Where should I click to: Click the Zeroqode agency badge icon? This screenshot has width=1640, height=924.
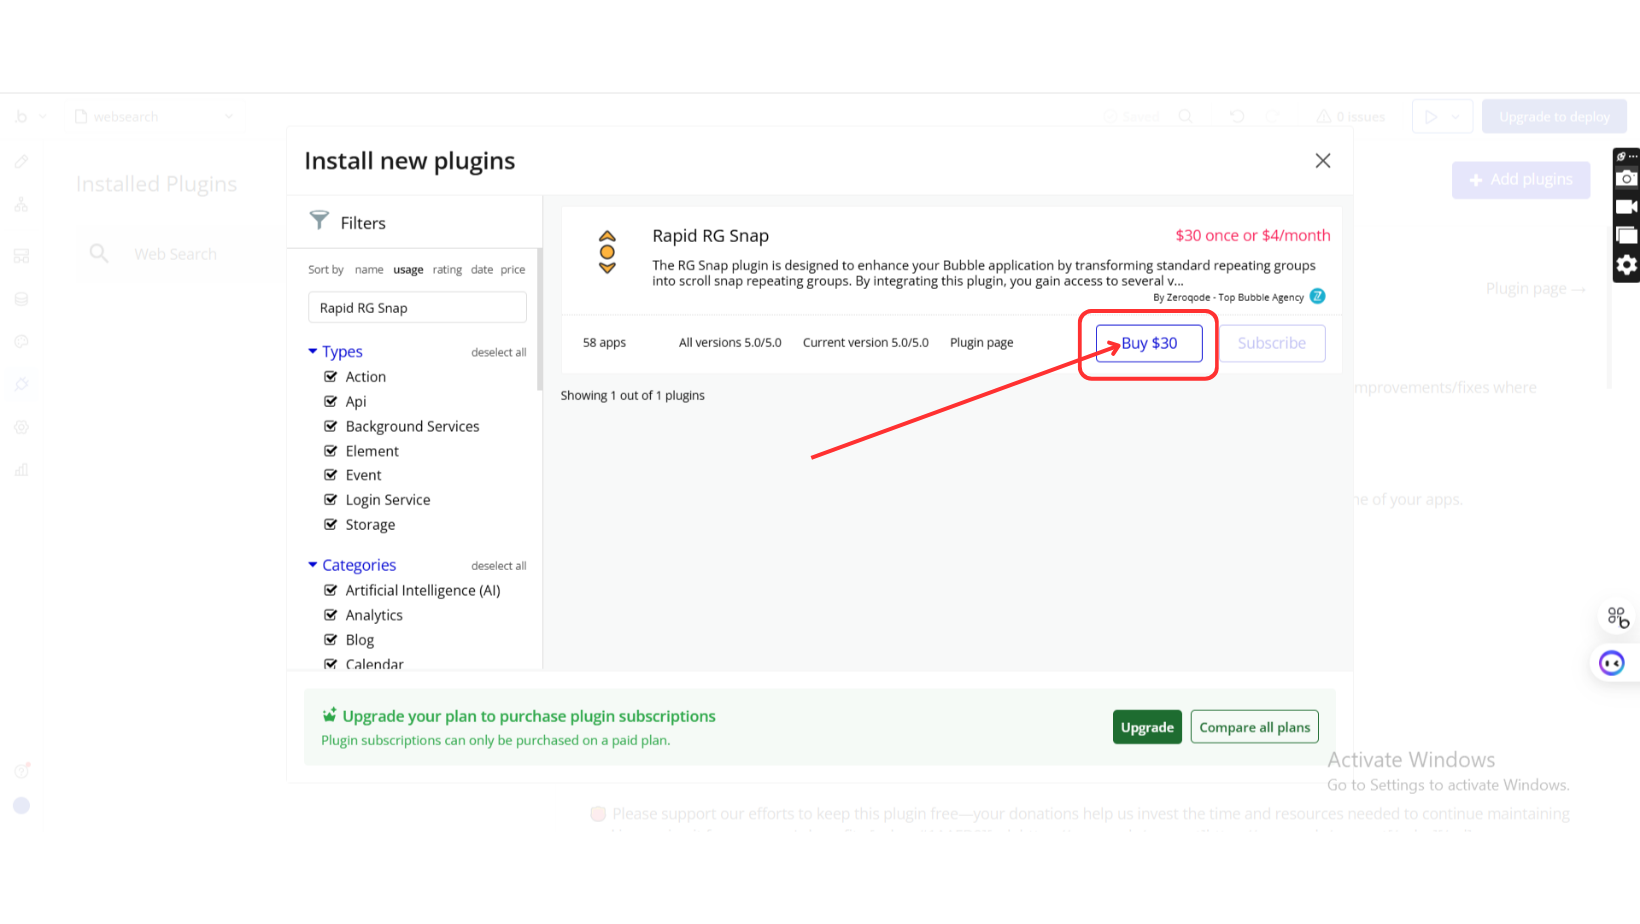1317,296
